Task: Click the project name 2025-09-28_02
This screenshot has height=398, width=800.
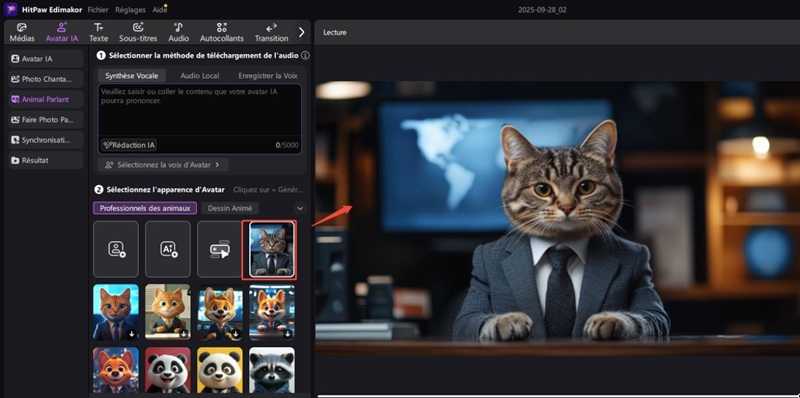Action: [542, 10]
